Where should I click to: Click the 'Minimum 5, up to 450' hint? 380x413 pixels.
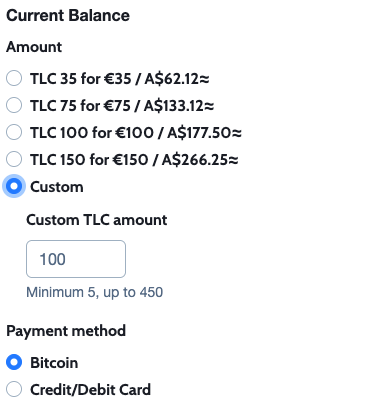[95, 292]
